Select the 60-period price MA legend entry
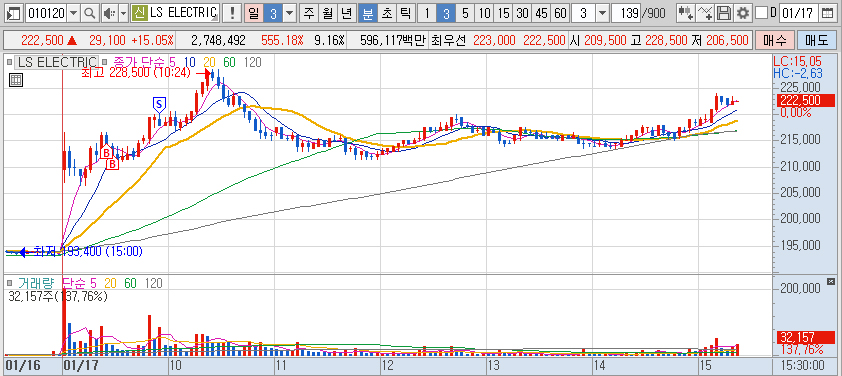Image resolution: width=842 pixels, height=376 pixels. [x=229, y=62]
